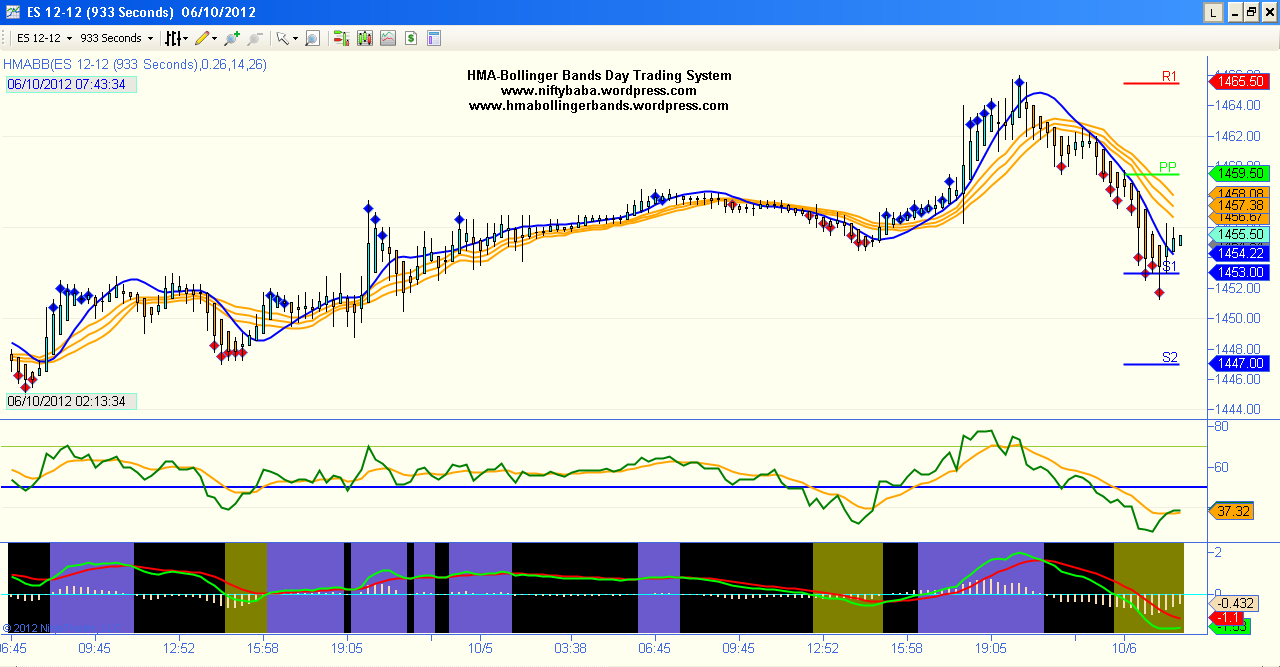This screenshot has width=1280, height=667.
Task: Click the 10/6 date label on time axis
Action: tap(1124, 648)
